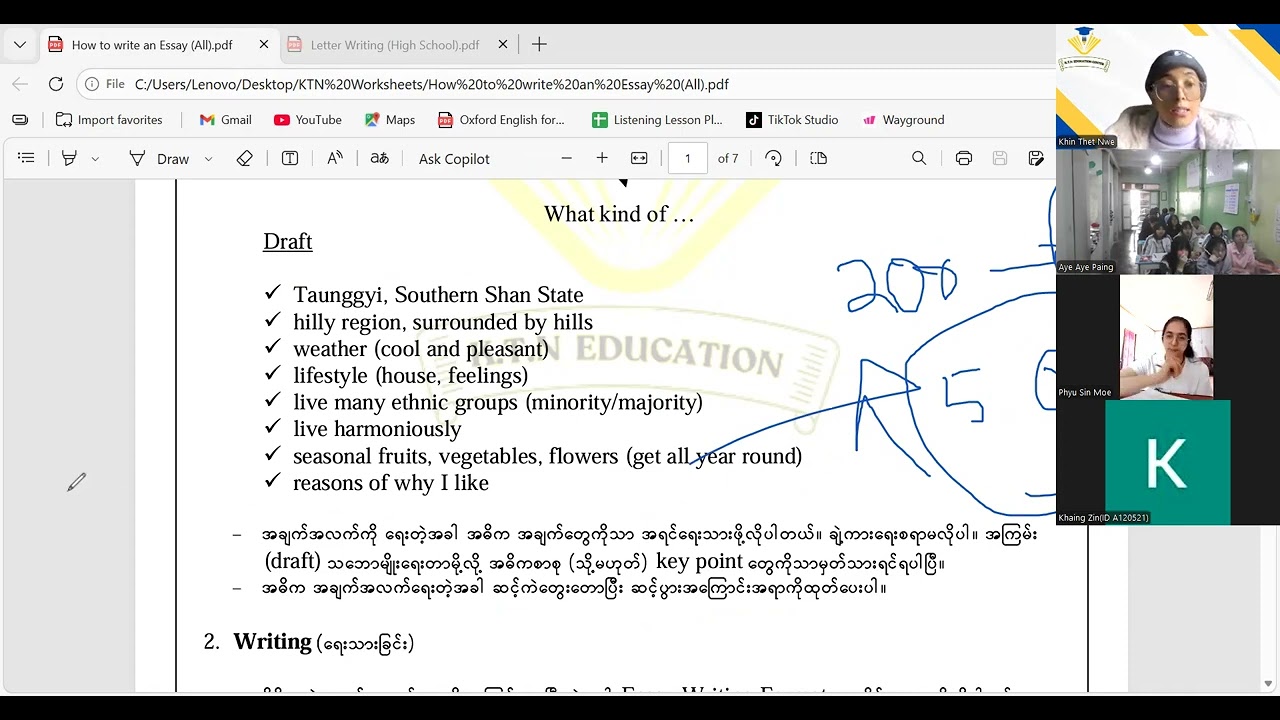The width and height of the screenshot is (1280, 720).
Task: Activate the Draw tool
Action: click(x=159, y=158)
